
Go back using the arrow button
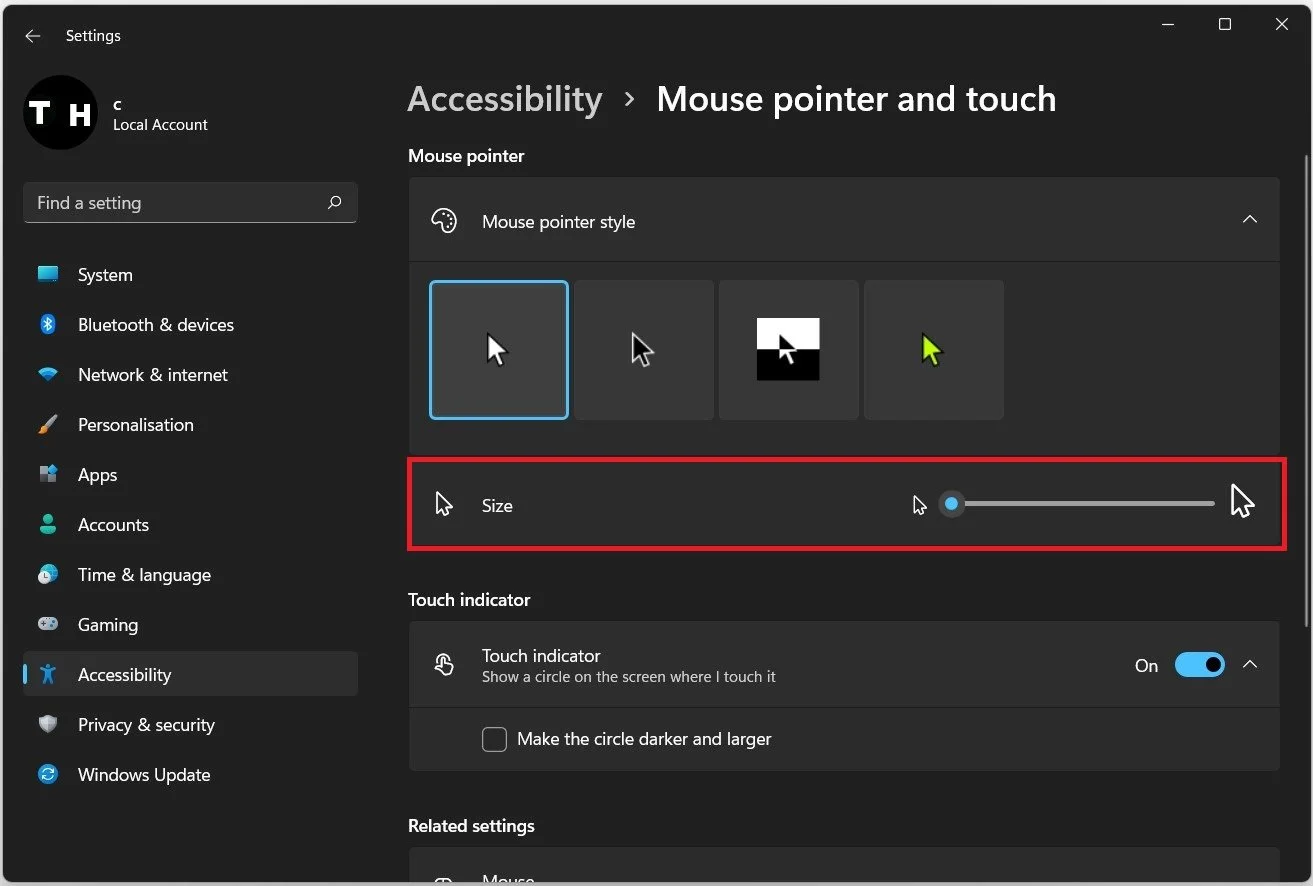click(32, 35)
